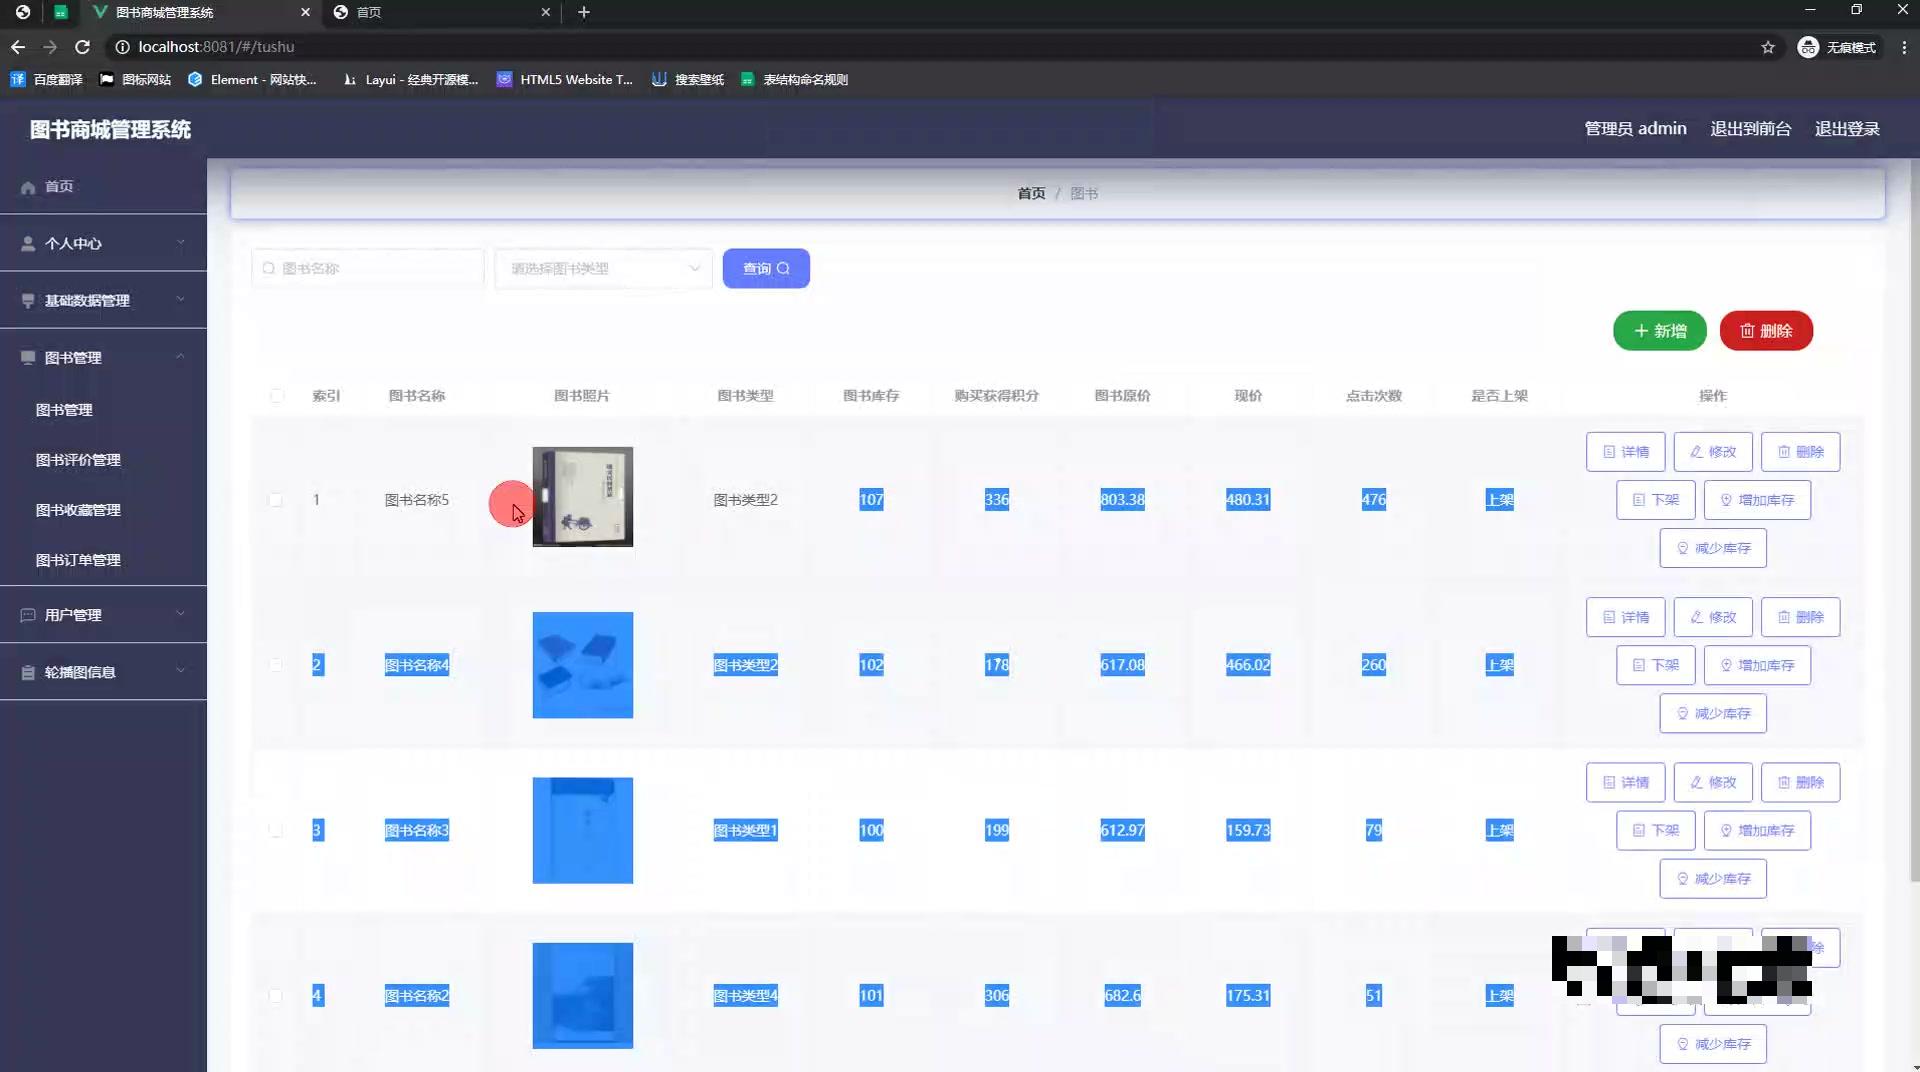Click the 查询 search button
The image size is (1920, 1072).
[x=766, y=268]
